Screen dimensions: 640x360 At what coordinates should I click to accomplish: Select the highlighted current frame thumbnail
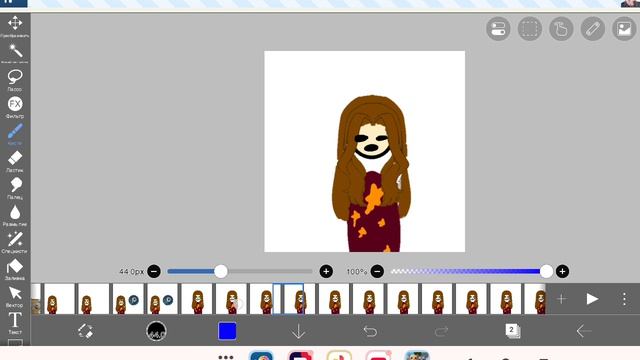click(x=288, y=299)
